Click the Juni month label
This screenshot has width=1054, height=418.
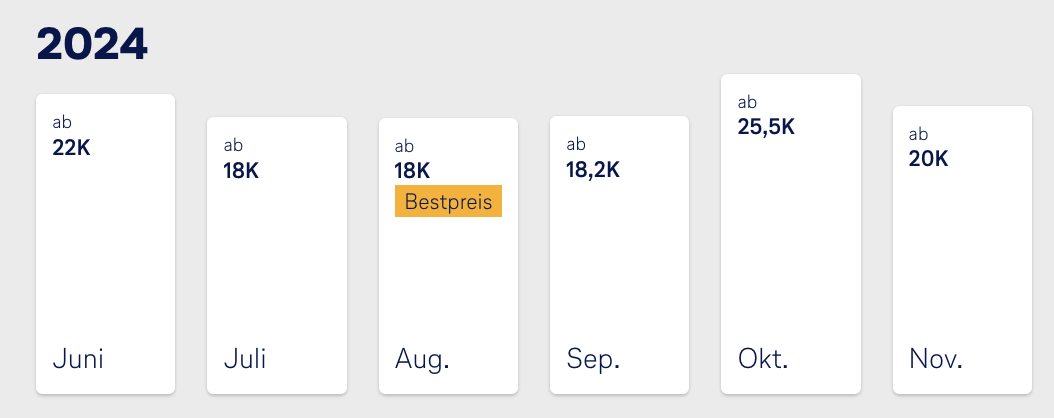point(78,359)
